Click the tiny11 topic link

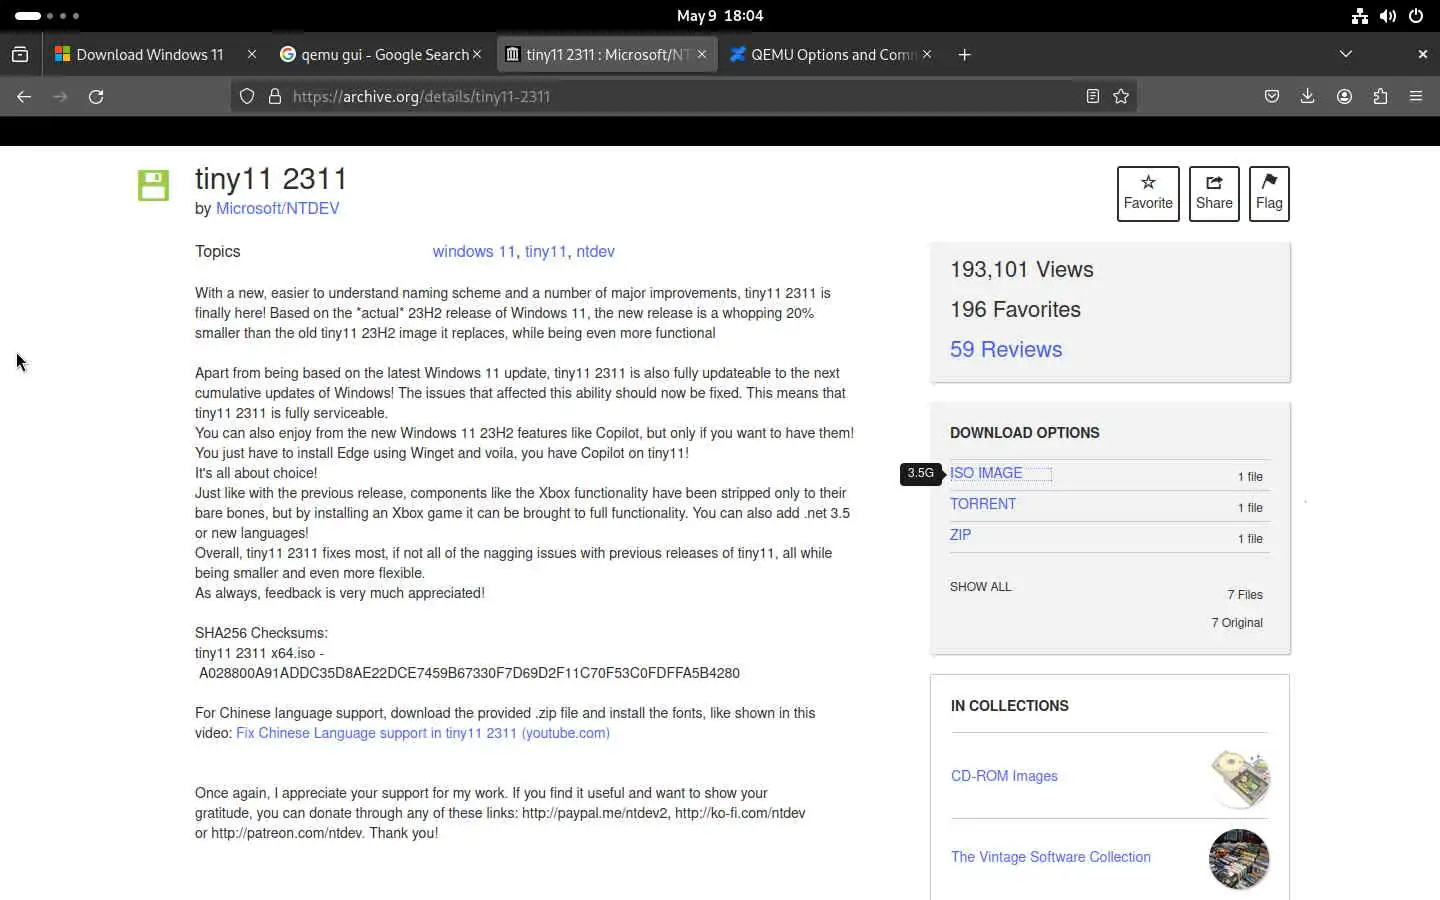pos(545,251)
